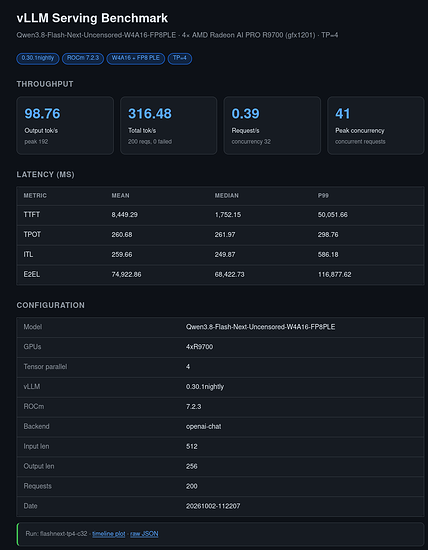
Task: Click the TP=4 badge
Action: point(180,58)
